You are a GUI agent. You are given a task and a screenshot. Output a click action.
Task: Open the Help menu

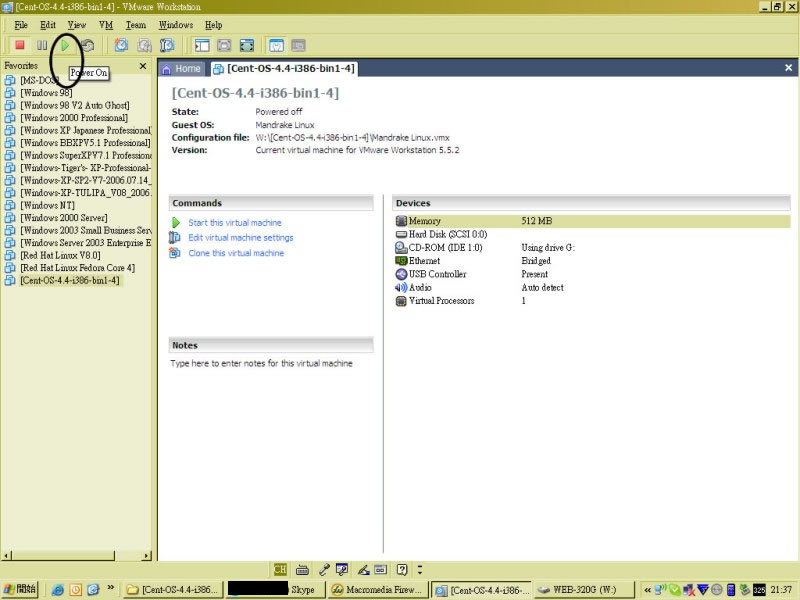point(213,24)
